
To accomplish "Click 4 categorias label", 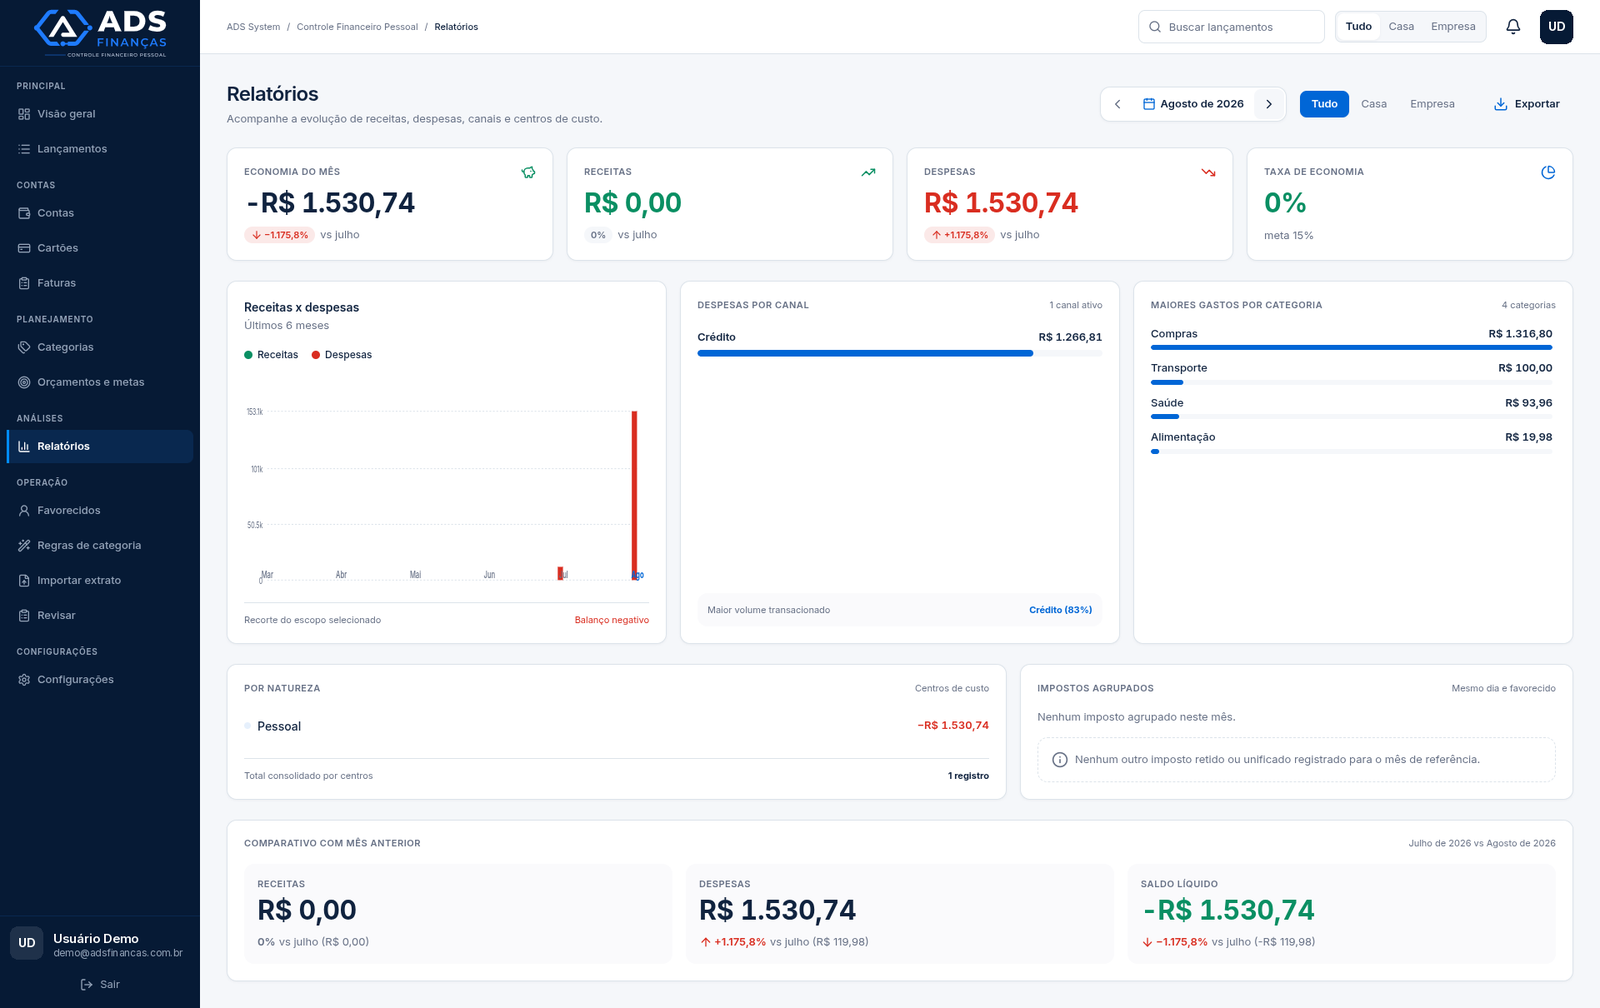I will pyautogui.click(x=1528, y=305).
